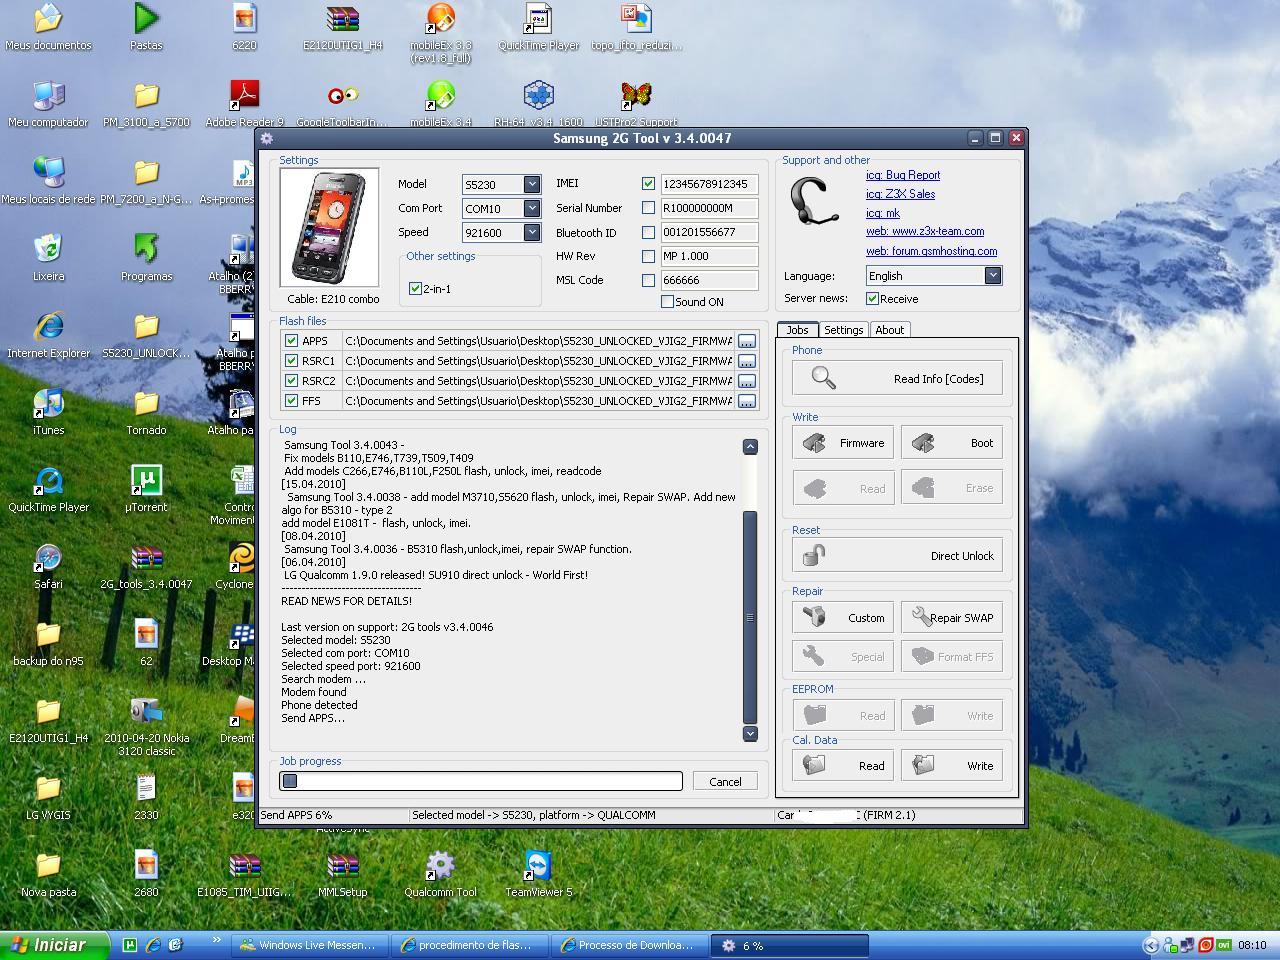Open the MMLSetup desktop archive
The image size is (1280, 960).
pyautogui.click(x=342, y=873)
